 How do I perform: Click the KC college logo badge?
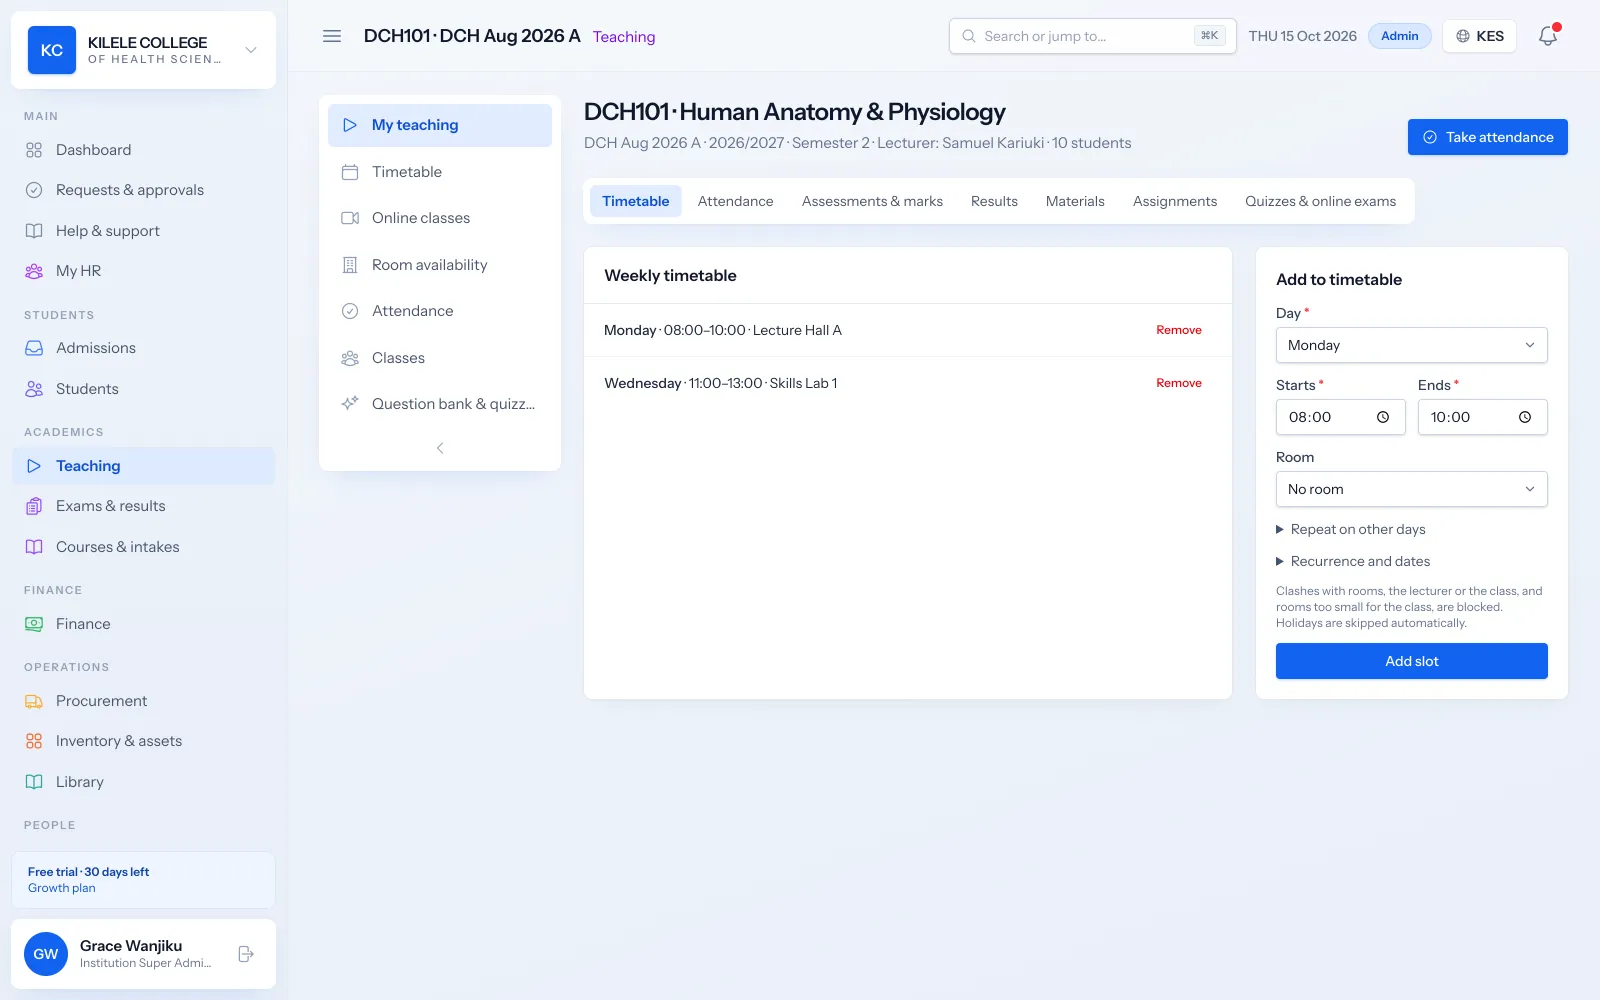pos(52,50)
